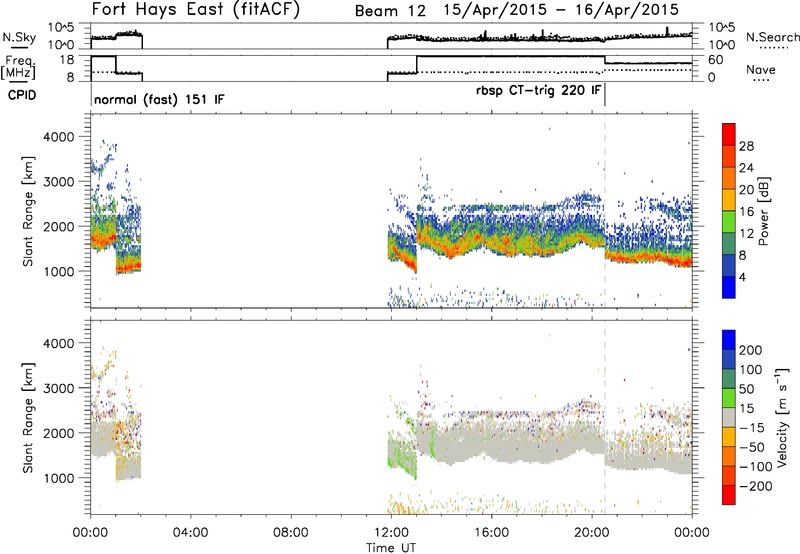Viewport: 800px width, 554px height.
Task: Click the 'Fort Hays East (fitACF)' title
Action: (196, 9)
